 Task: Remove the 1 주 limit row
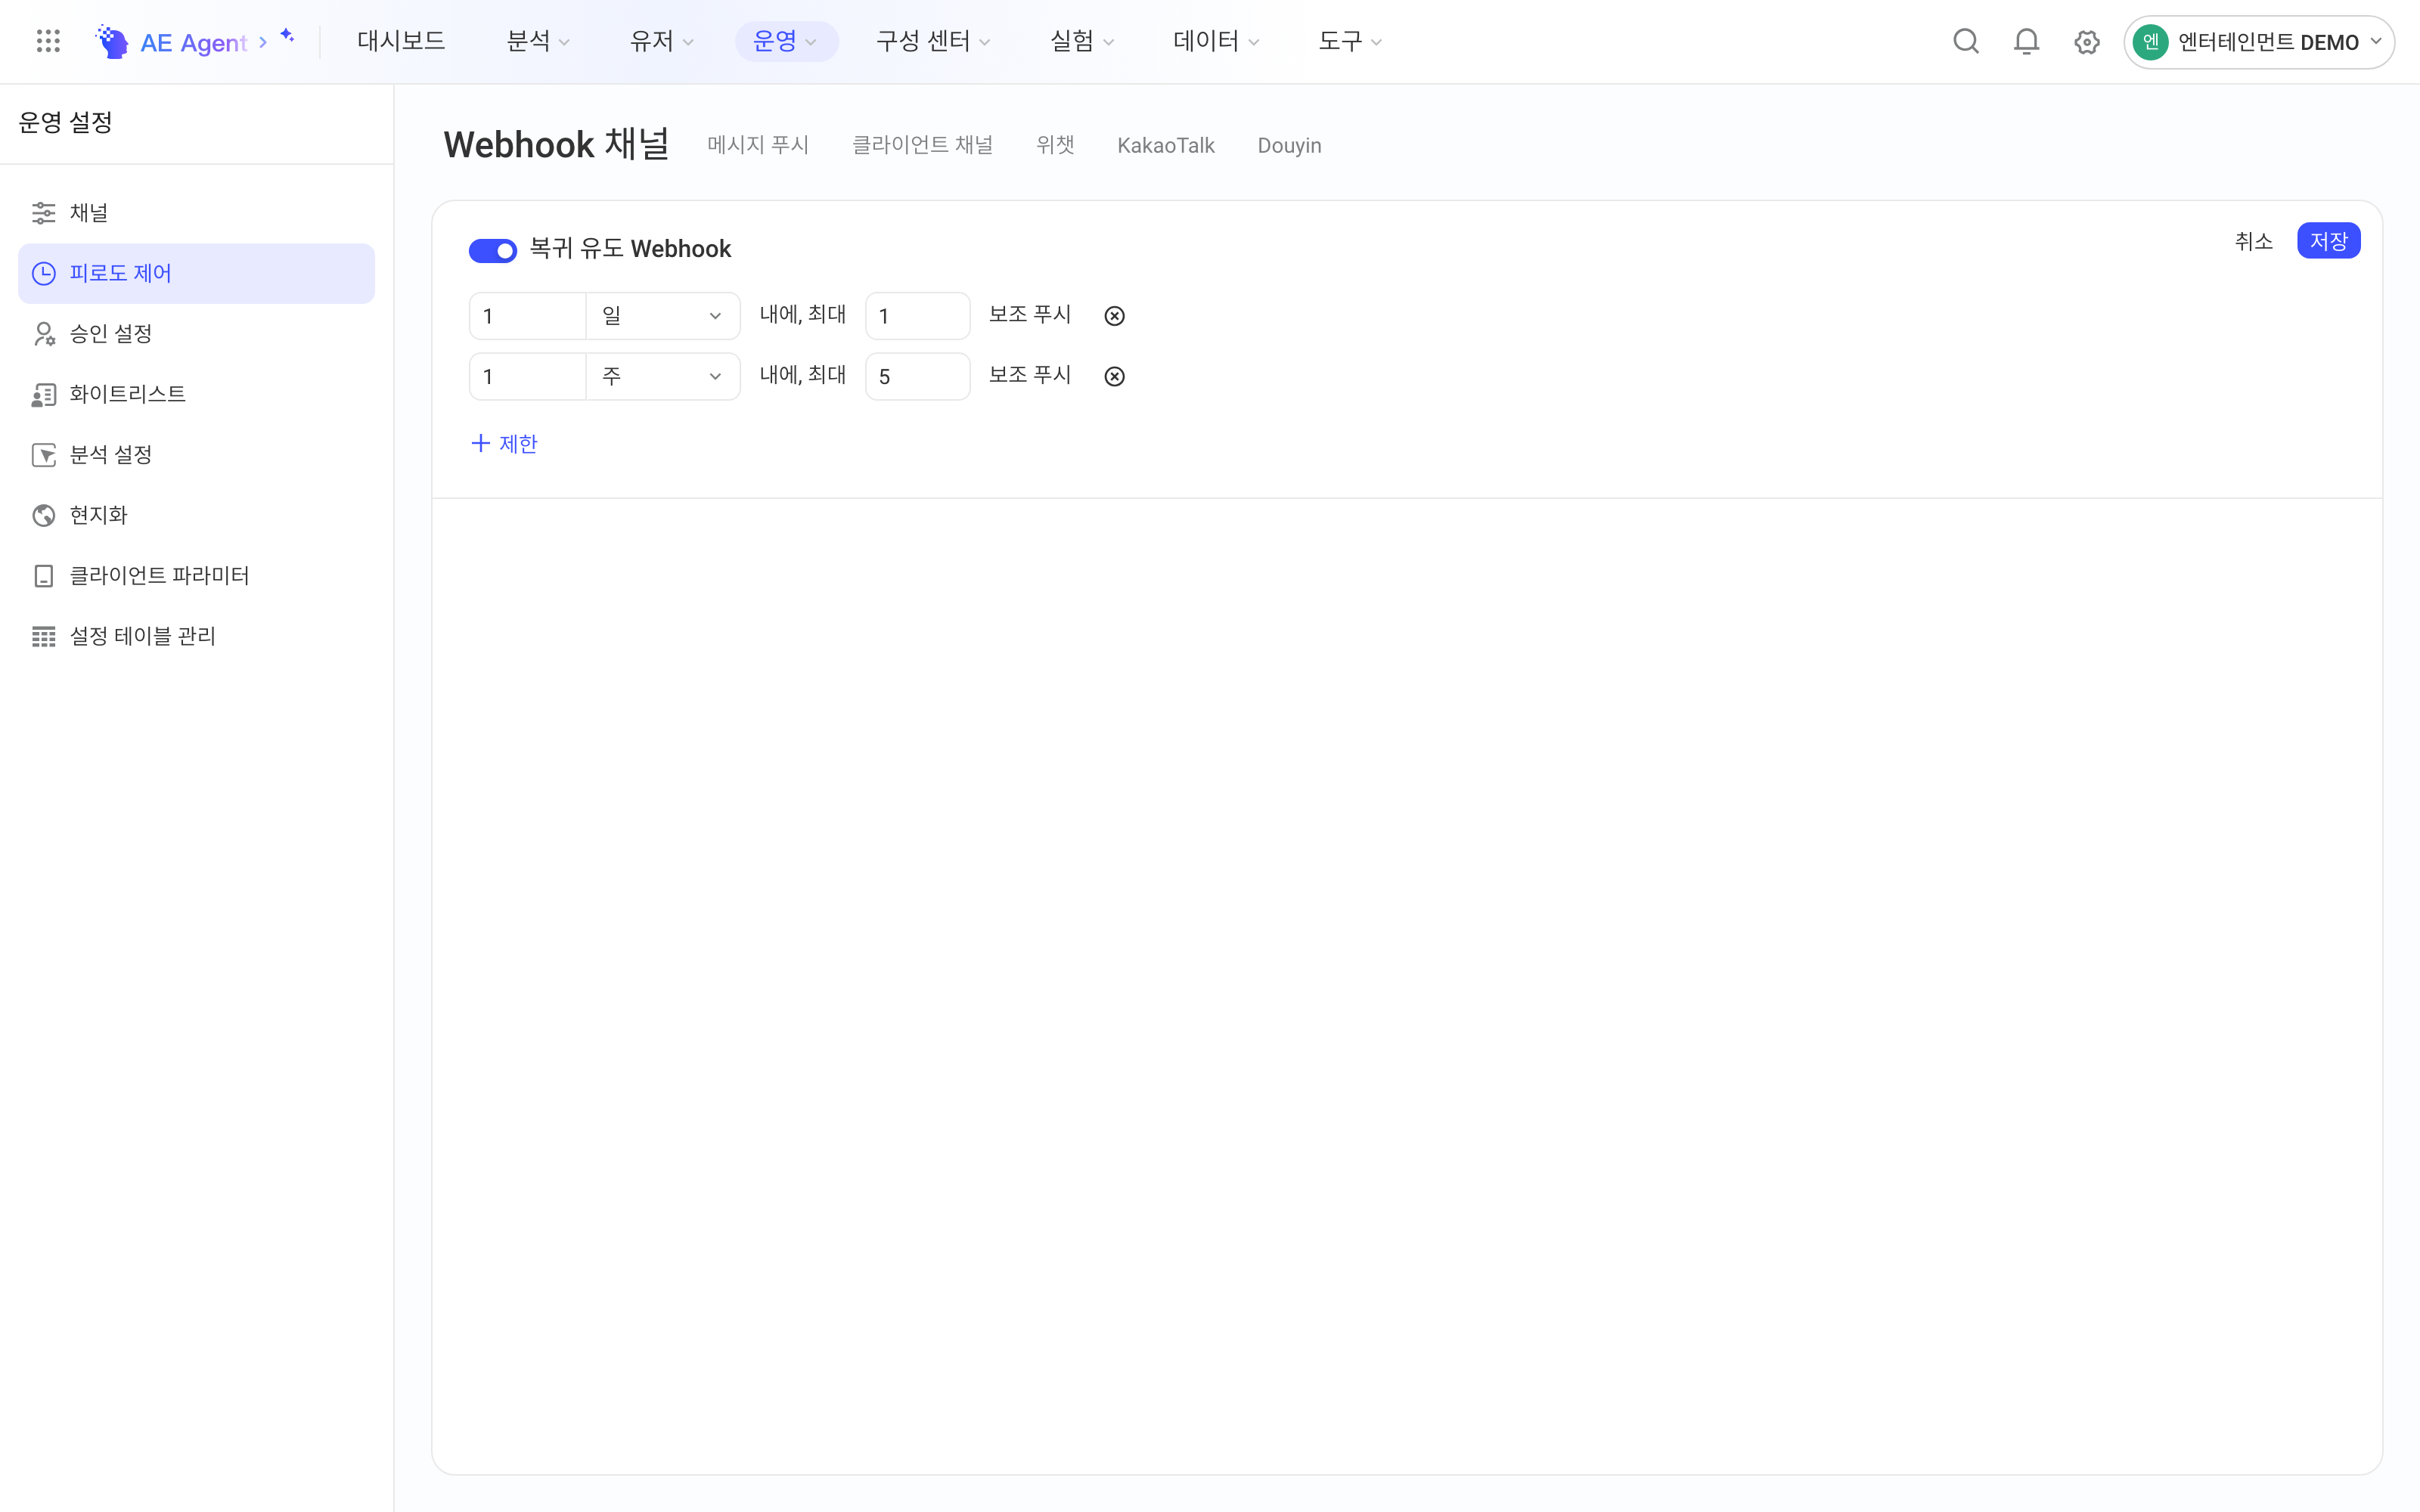click(1114, 376)
